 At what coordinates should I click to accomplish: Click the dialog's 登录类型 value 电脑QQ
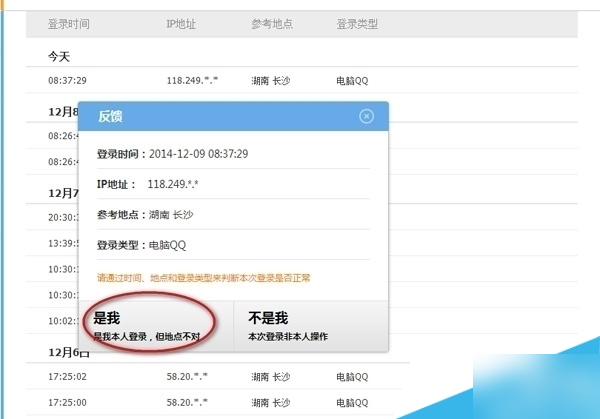pyautogui.click(x=167, y=245)
